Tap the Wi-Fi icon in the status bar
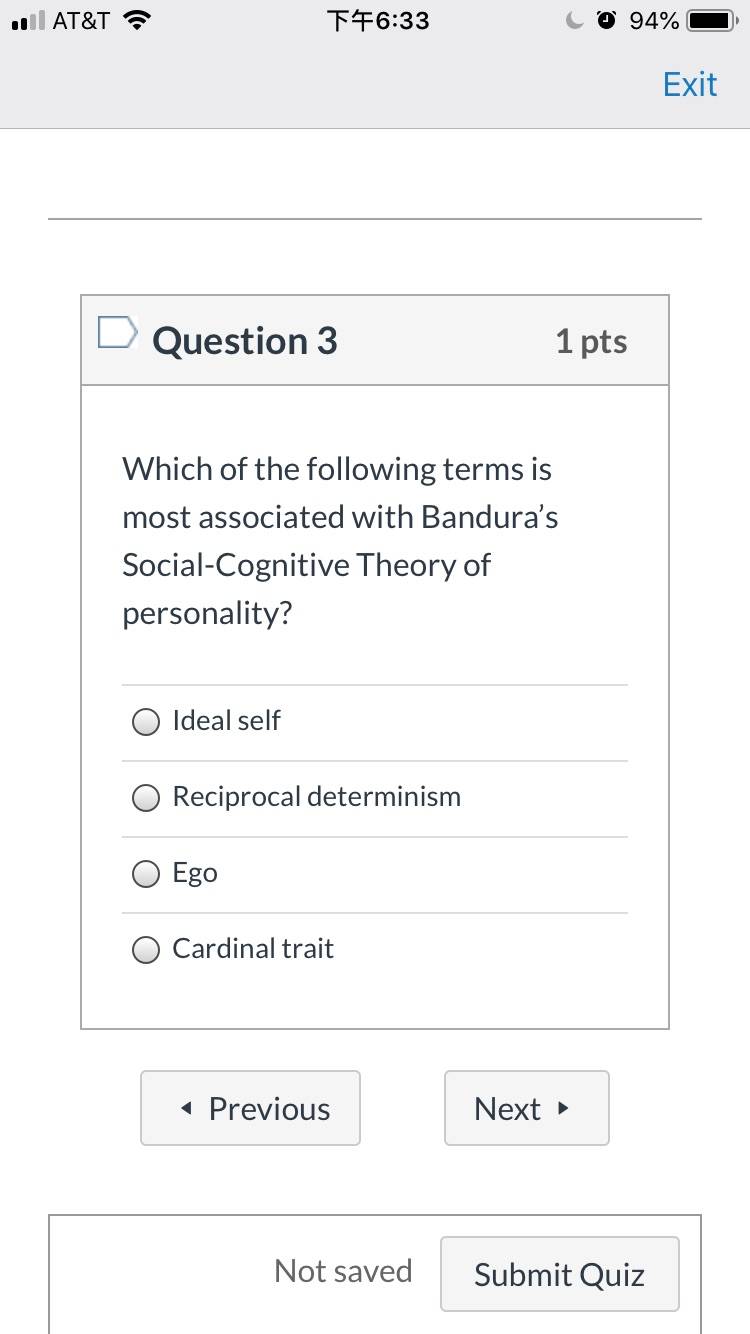The height and width of the screenshot is (1334, 750). point(134,20)
